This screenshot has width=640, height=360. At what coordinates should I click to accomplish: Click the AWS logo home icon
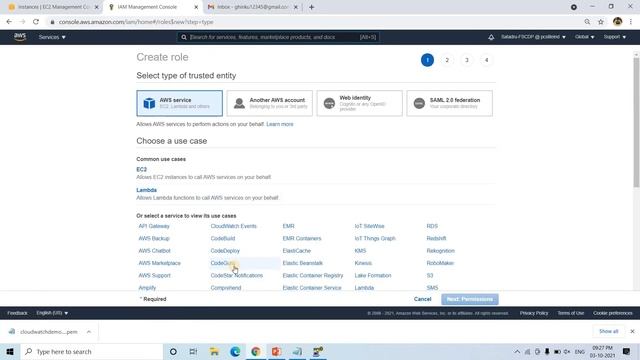pos(20,37)
